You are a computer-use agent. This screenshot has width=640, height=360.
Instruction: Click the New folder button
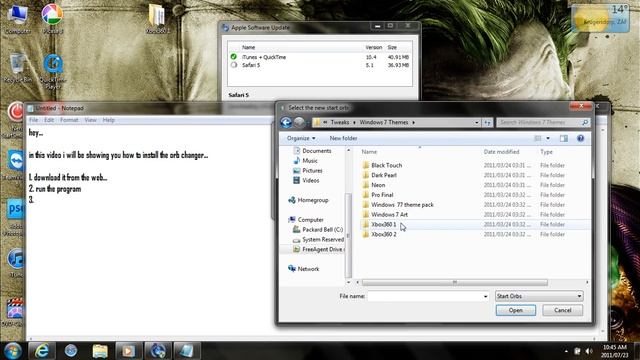point(343,138)
